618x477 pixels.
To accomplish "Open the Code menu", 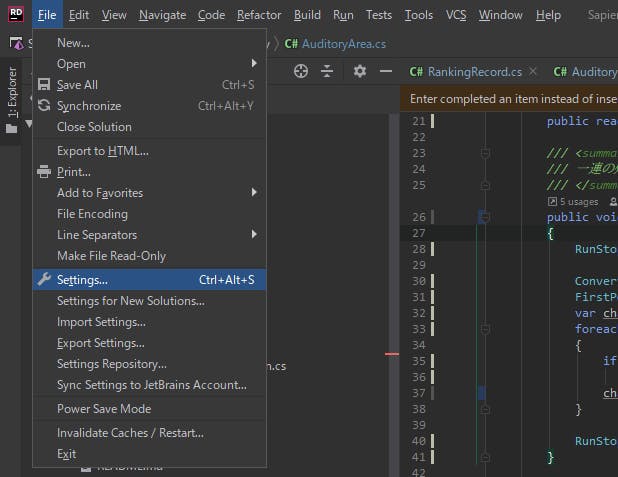I will point(211,15).
